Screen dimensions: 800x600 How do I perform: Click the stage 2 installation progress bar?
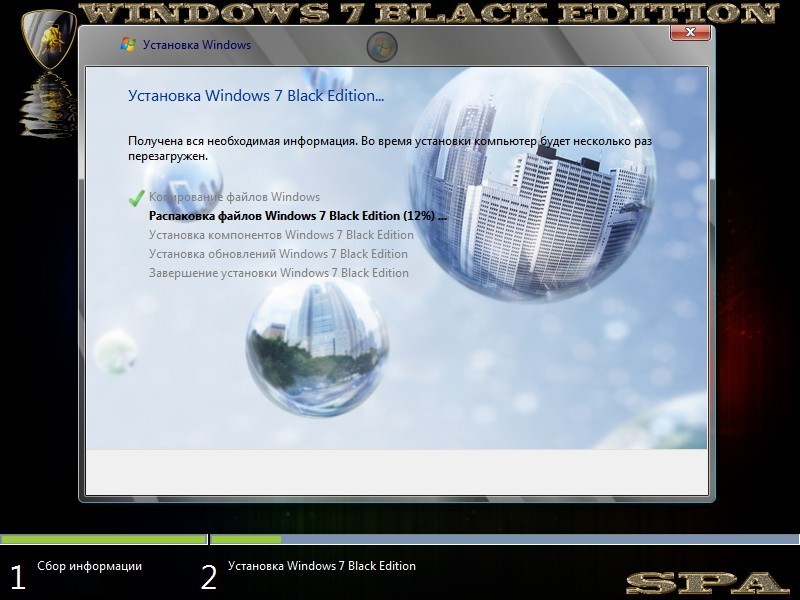tap(505, 539)
